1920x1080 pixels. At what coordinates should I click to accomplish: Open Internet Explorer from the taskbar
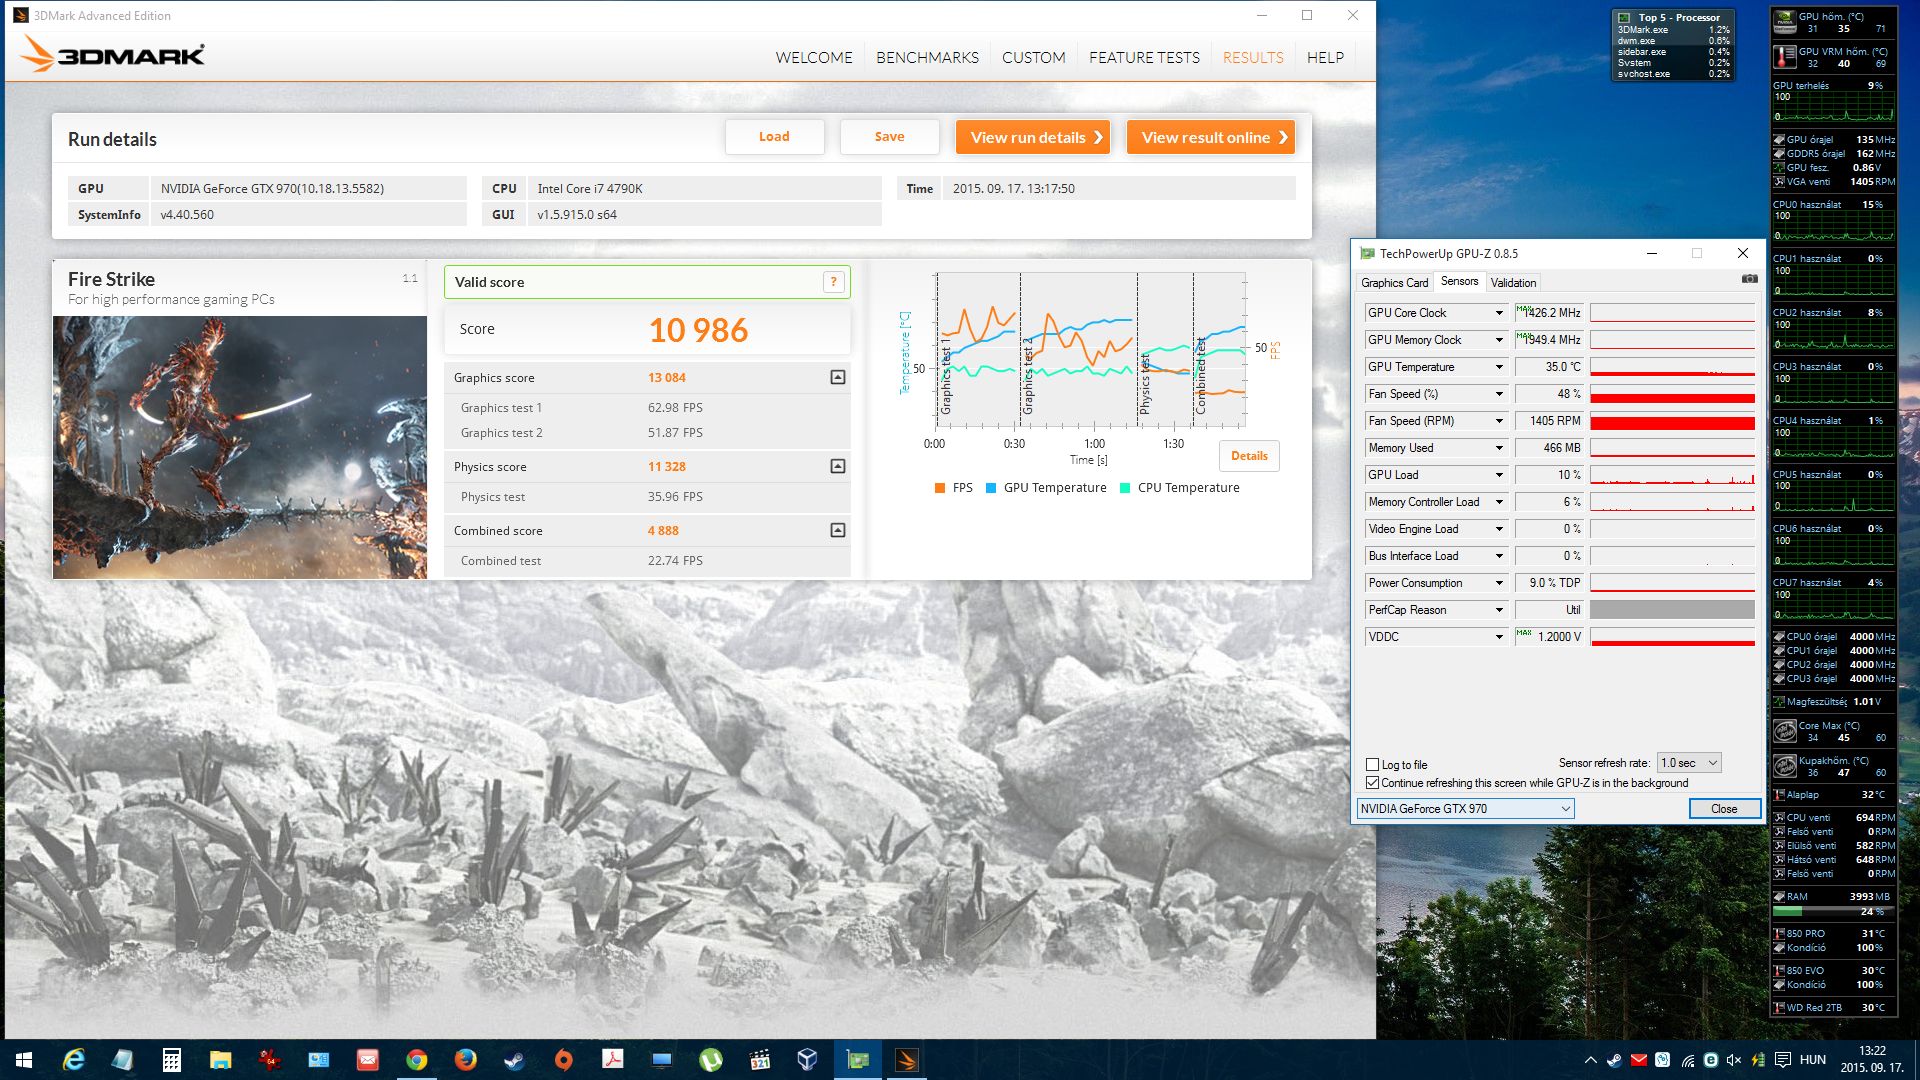click(x=73, y=1060)
